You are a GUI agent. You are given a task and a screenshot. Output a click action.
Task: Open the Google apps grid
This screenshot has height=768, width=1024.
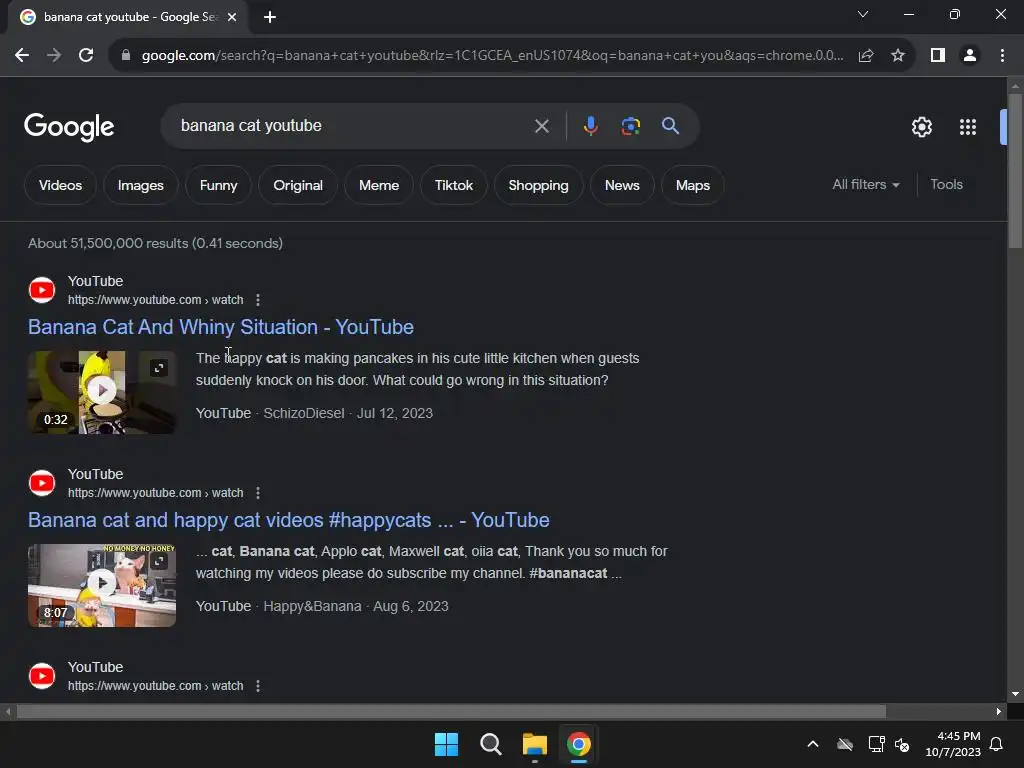click(968, 127)
